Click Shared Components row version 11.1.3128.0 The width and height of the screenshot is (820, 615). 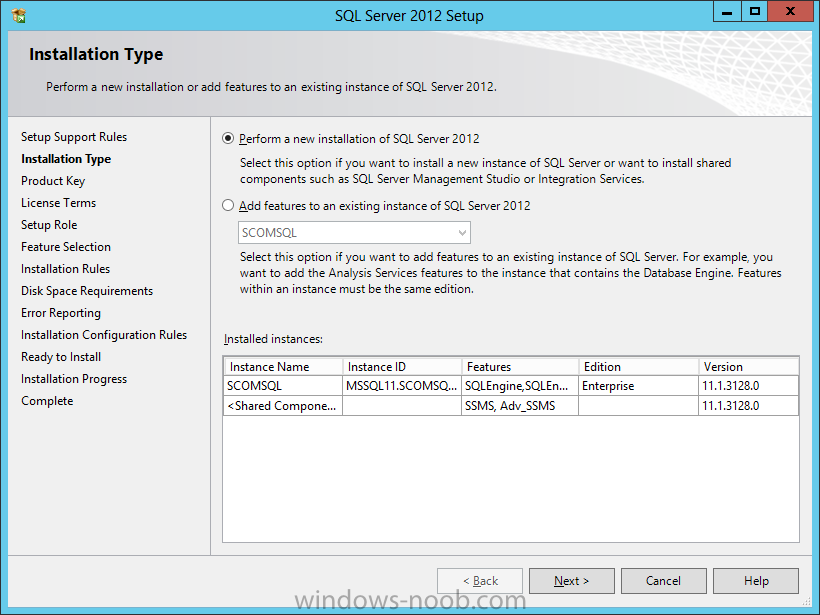(748, 406)
